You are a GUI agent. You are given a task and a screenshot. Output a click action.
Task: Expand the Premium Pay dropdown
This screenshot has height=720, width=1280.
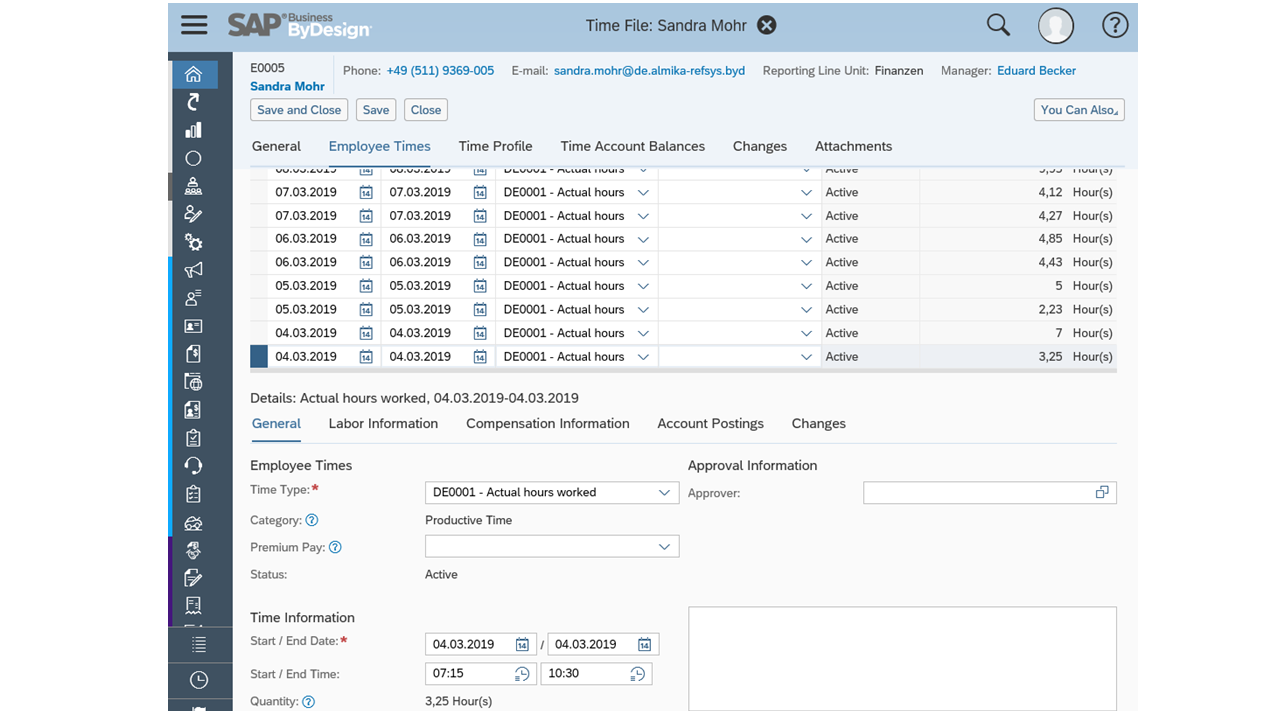(664, 547)
